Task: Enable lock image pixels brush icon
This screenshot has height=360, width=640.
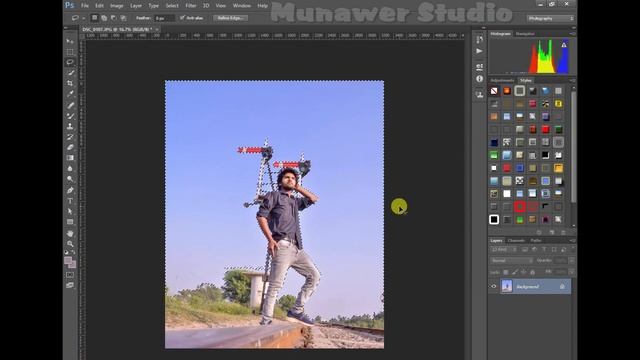Action: 514,272
